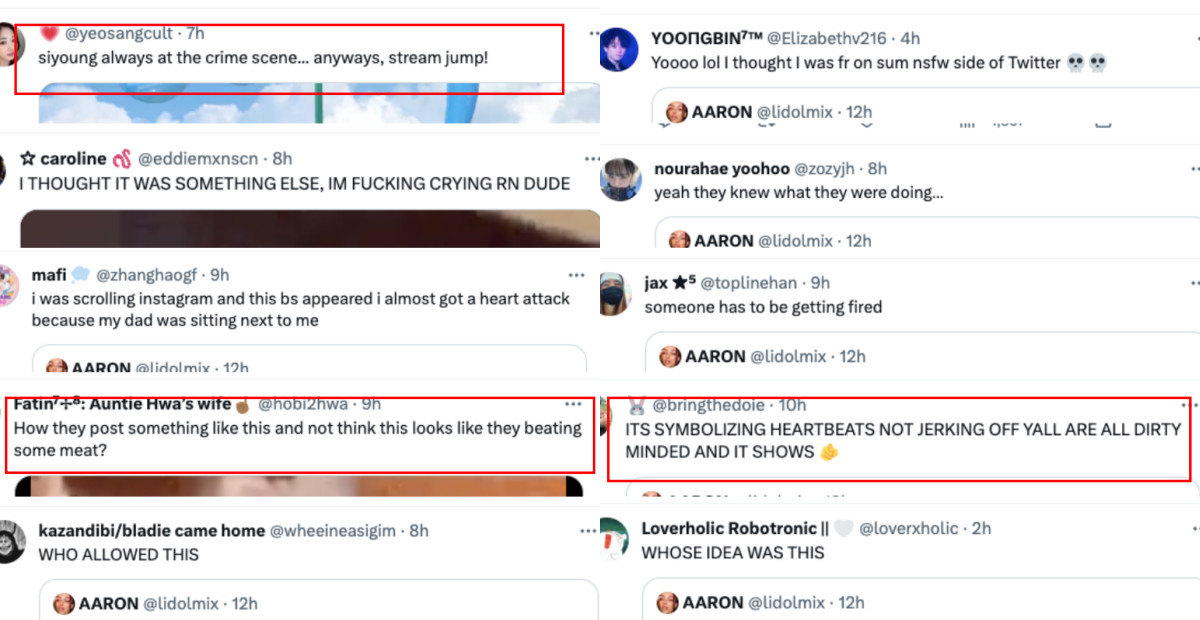Open the @wheeineasigim profile link
Image resolution: width=1200 pixels, height=620 pixels.
click(335, 531)
